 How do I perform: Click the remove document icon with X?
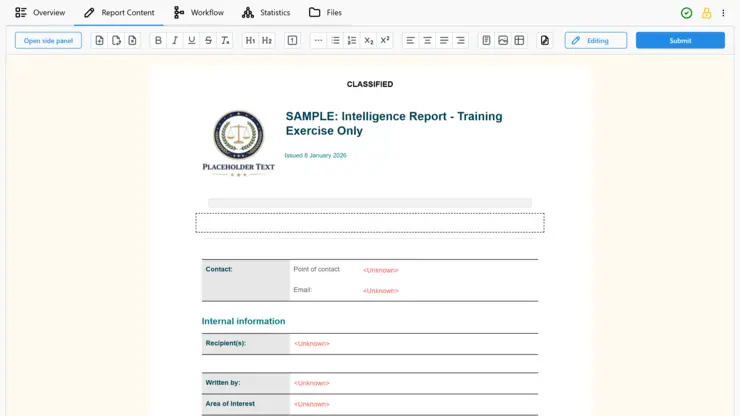click(x=132, y=41)
